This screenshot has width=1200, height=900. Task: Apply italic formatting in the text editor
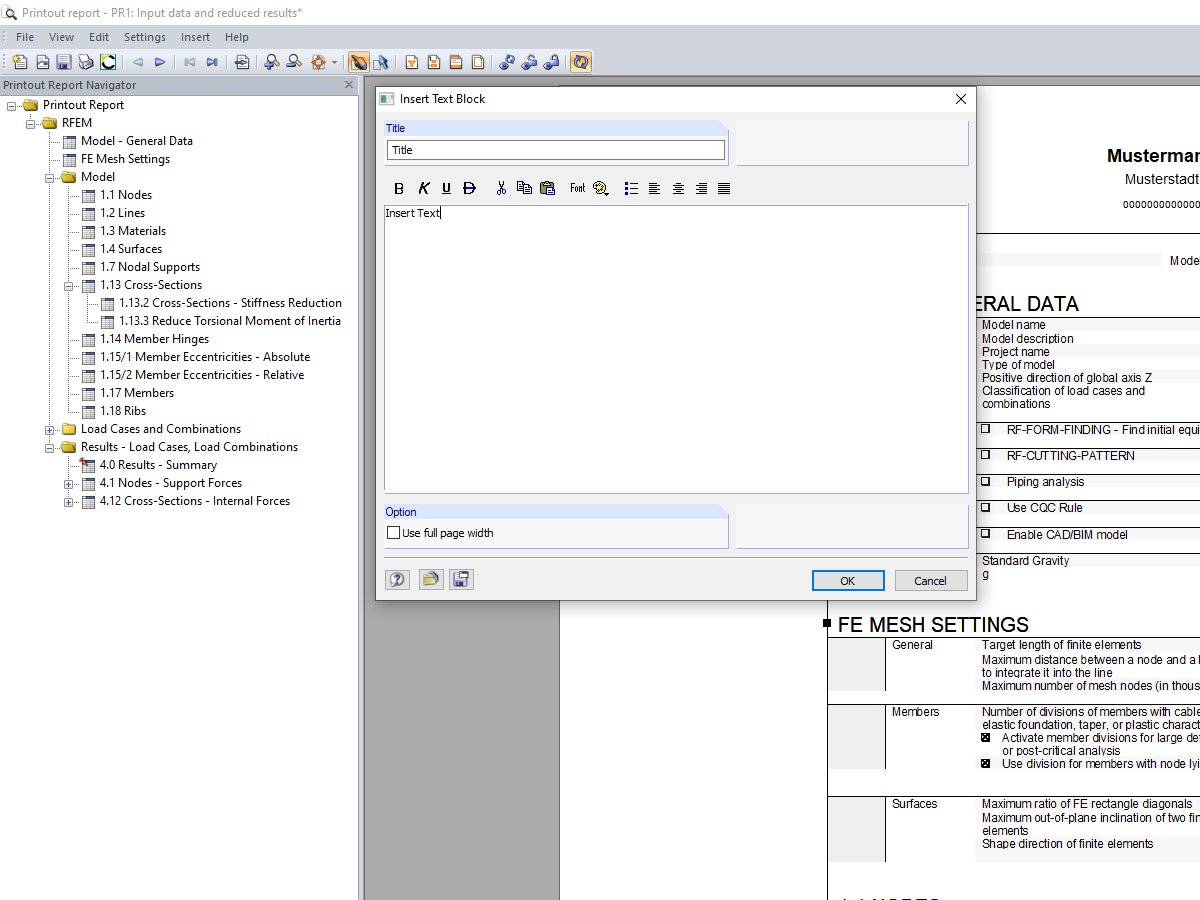pos(423,188)
